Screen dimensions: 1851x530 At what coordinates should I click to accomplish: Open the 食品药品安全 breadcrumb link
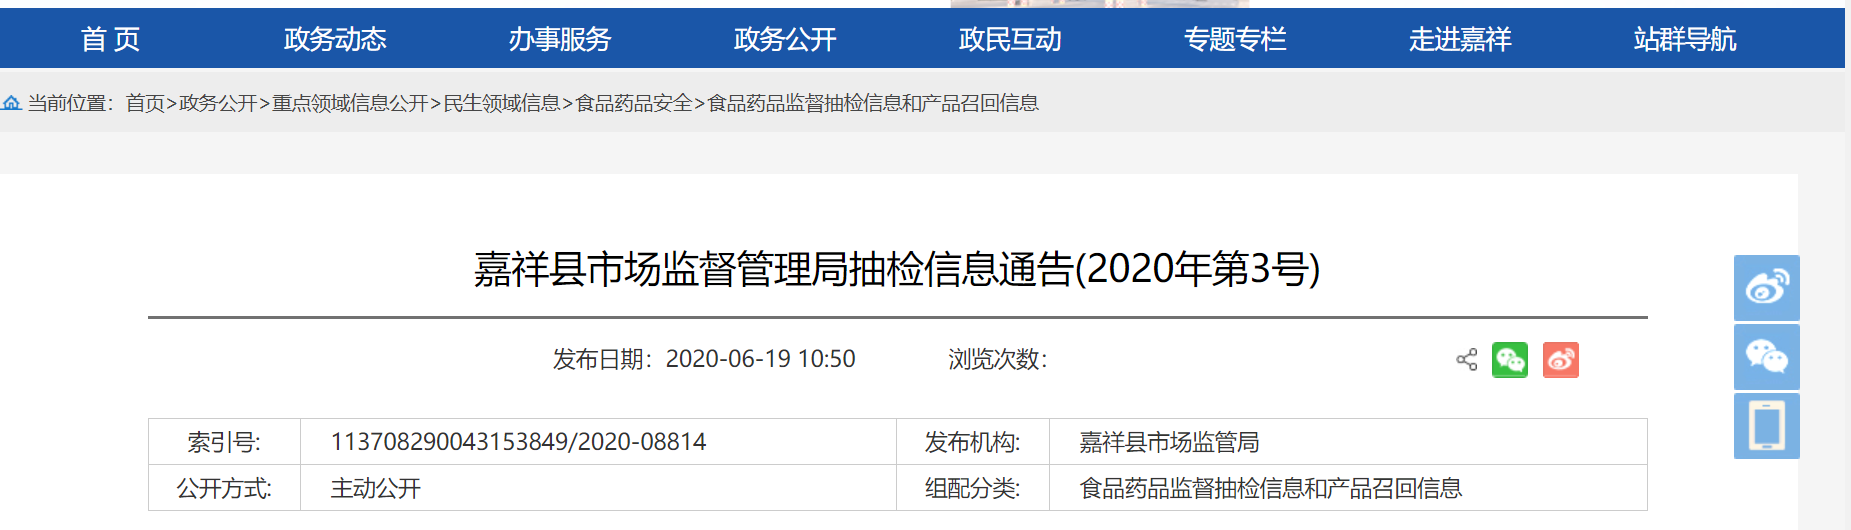click(x=634, y=103)
